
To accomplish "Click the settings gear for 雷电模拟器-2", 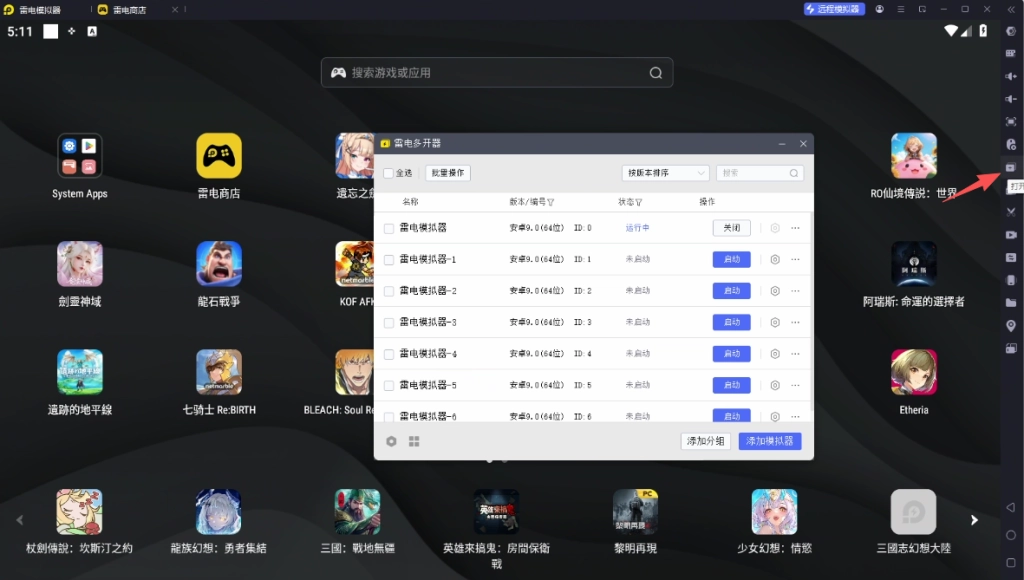I will tap(774, 290).
